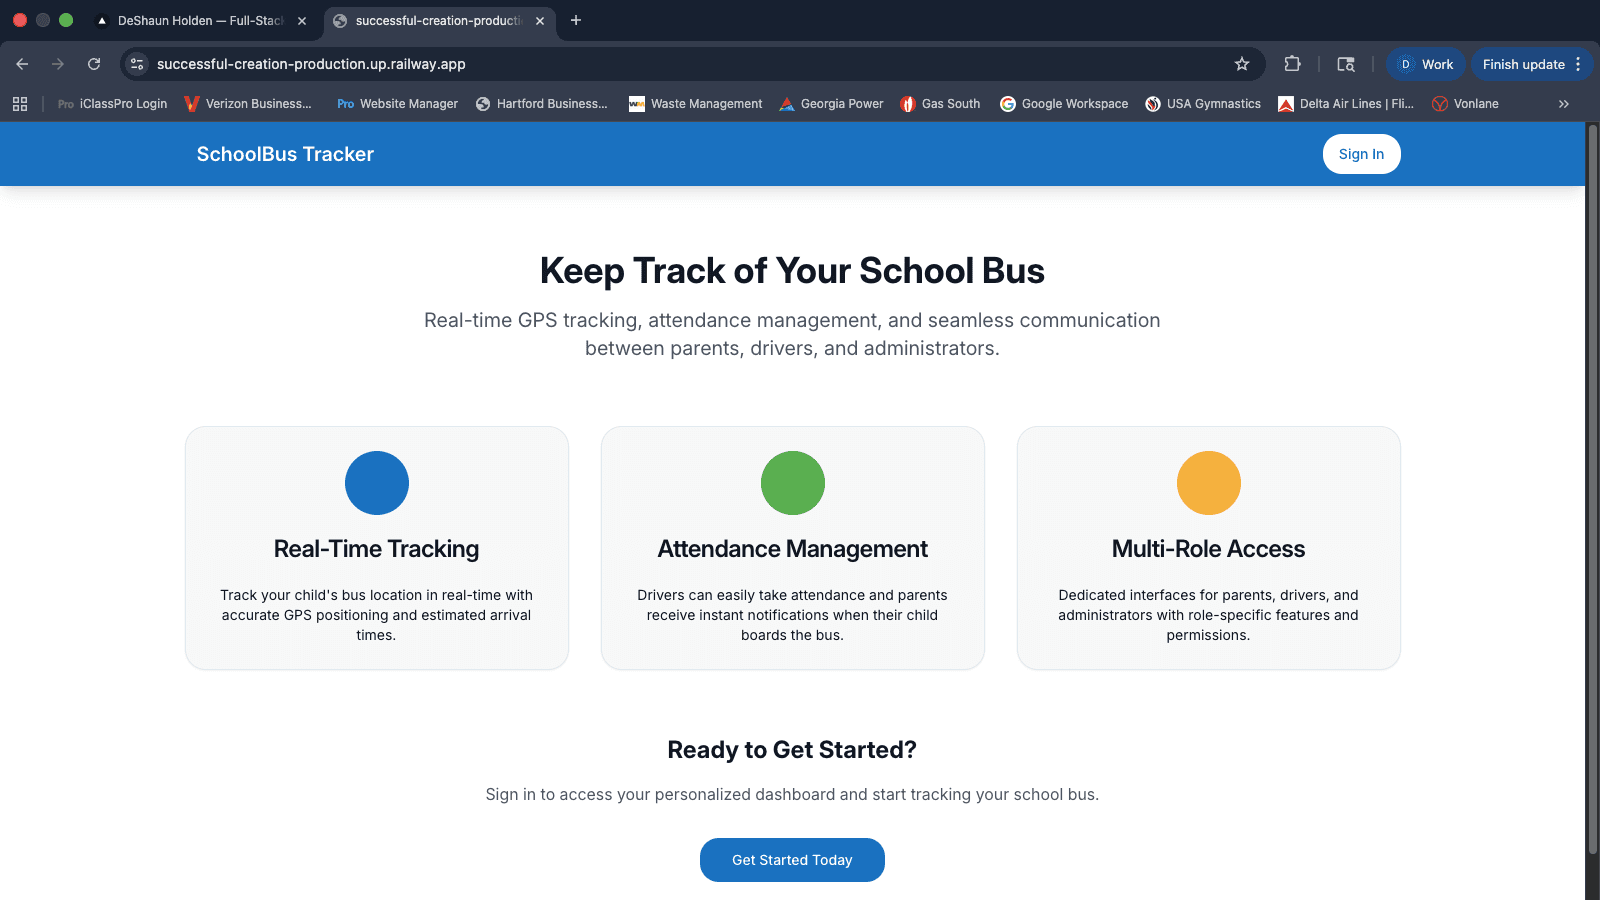Click the Sign In button
This screenshot has height=900, width=1600.
pos(1361,154)
